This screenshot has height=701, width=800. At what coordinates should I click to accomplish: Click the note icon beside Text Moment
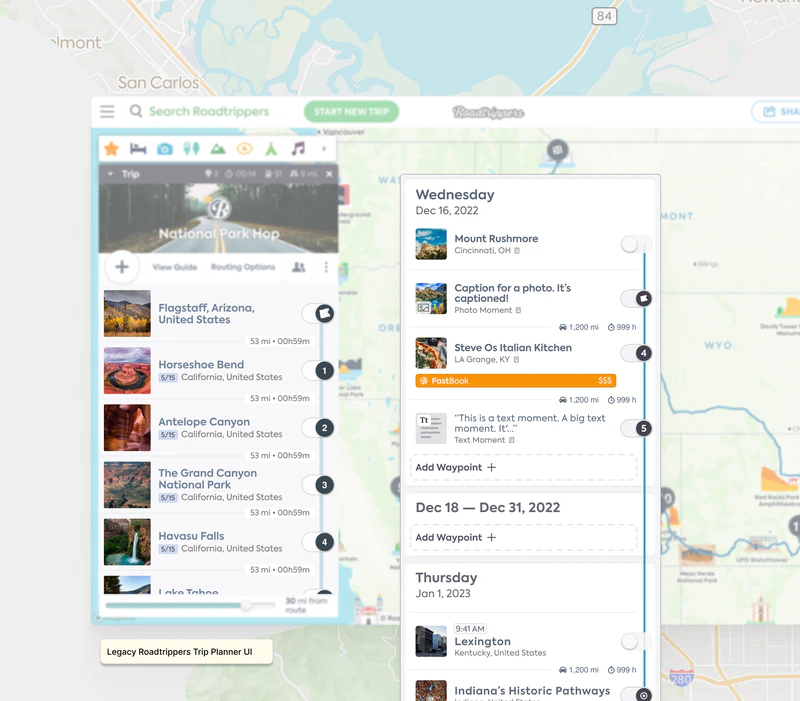512,440
